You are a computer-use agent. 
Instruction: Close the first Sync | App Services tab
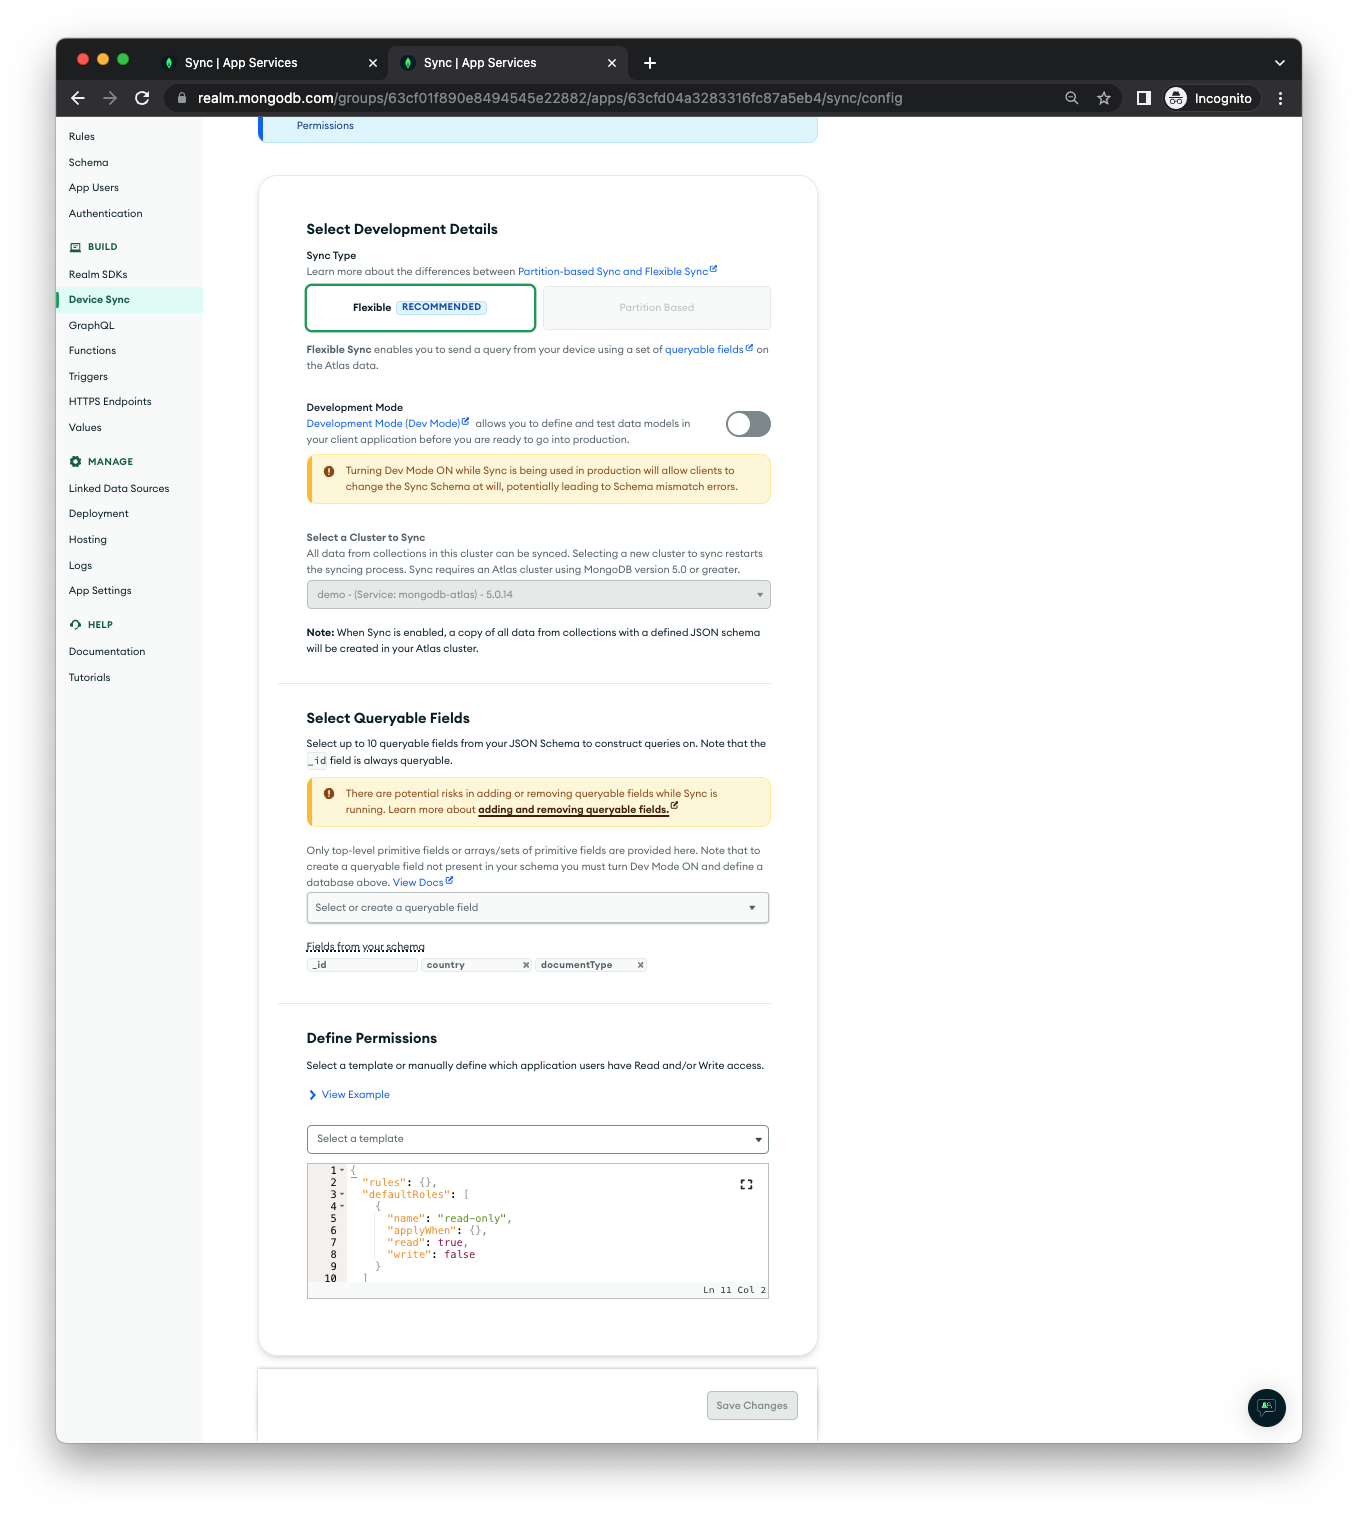click(x=373, y=63)
